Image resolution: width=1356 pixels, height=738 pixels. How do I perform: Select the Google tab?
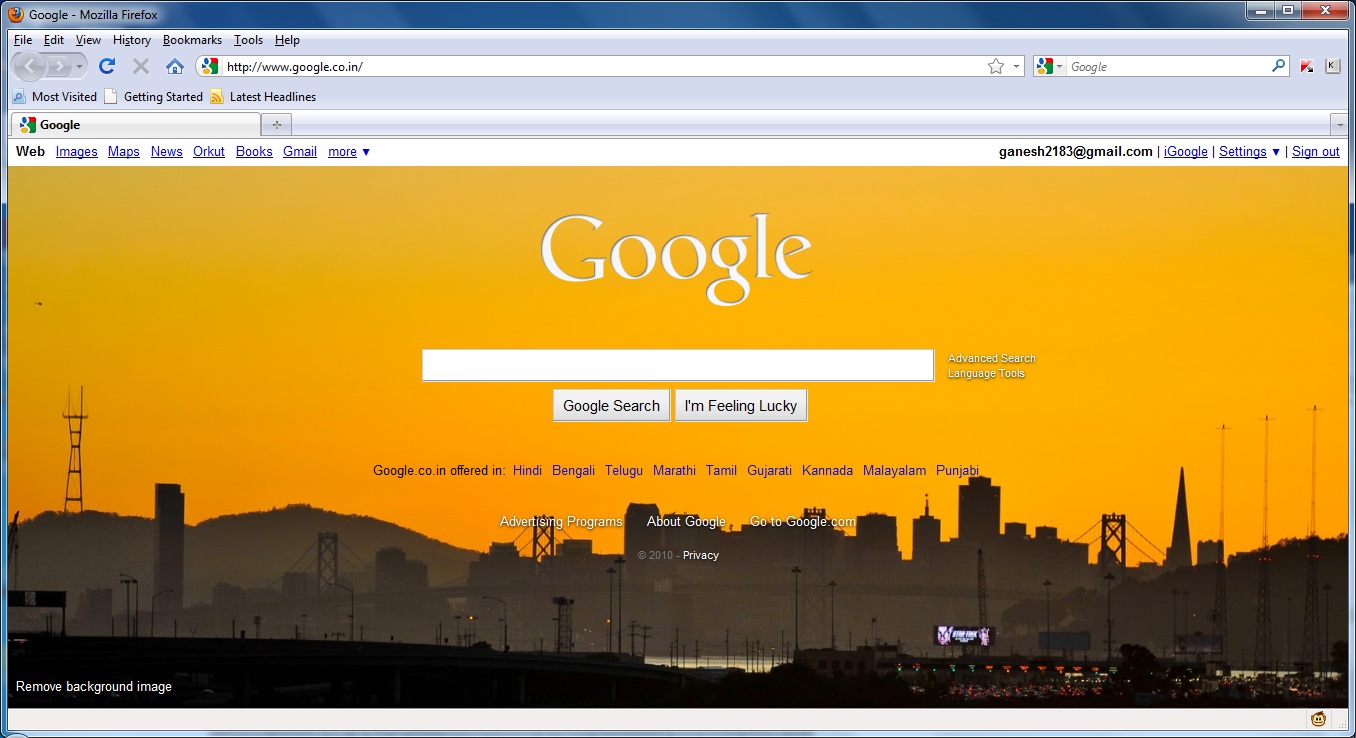point(136,125)
